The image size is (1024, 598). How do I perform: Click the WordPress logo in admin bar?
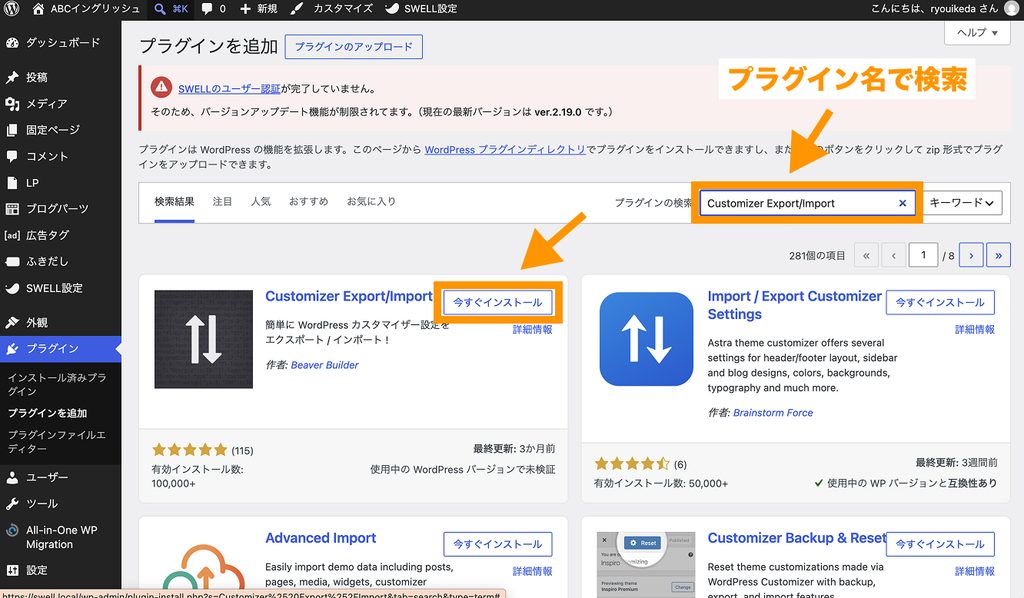[12, 9]
